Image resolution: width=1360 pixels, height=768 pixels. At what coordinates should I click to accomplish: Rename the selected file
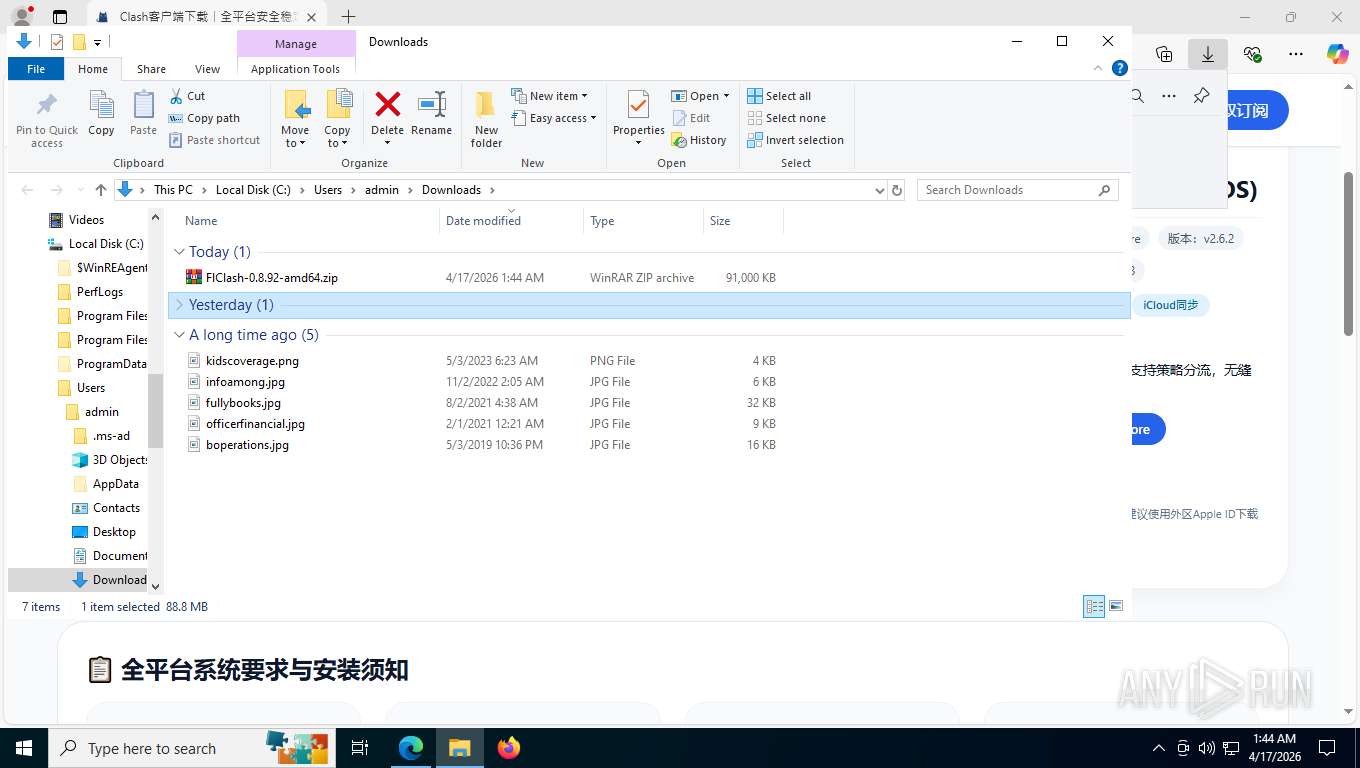tap(431, 112)
